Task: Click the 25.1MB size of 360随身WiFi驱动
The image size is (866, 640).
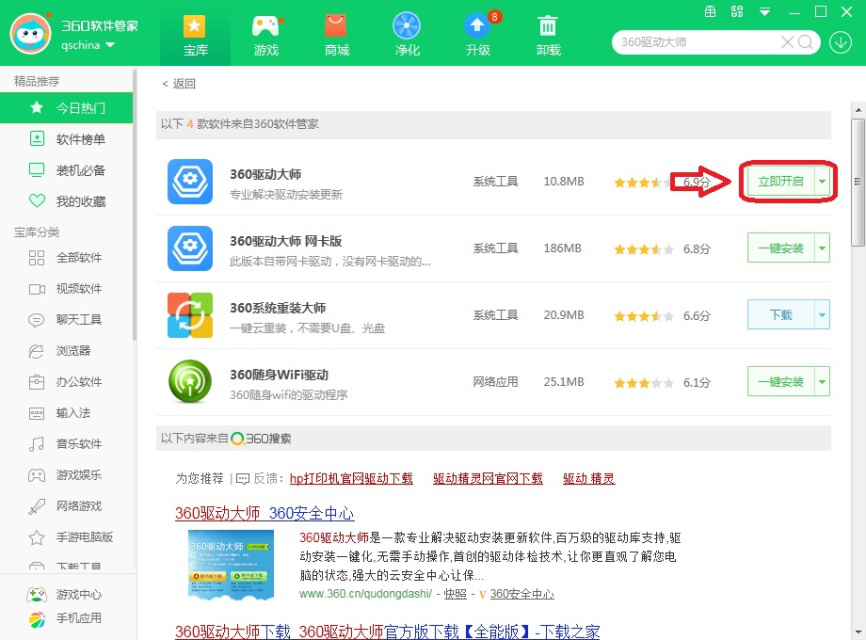Action: pos(563,382)
